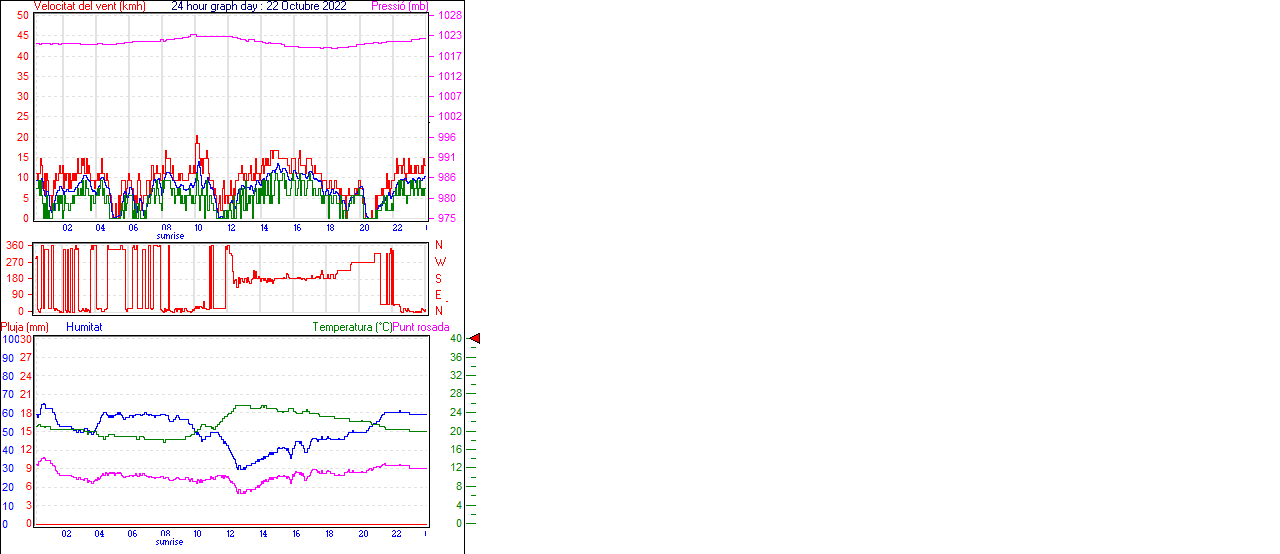1280x554 pixels.
Task: Click the 360 value on wind direction axis
Action: pos(15,245)
